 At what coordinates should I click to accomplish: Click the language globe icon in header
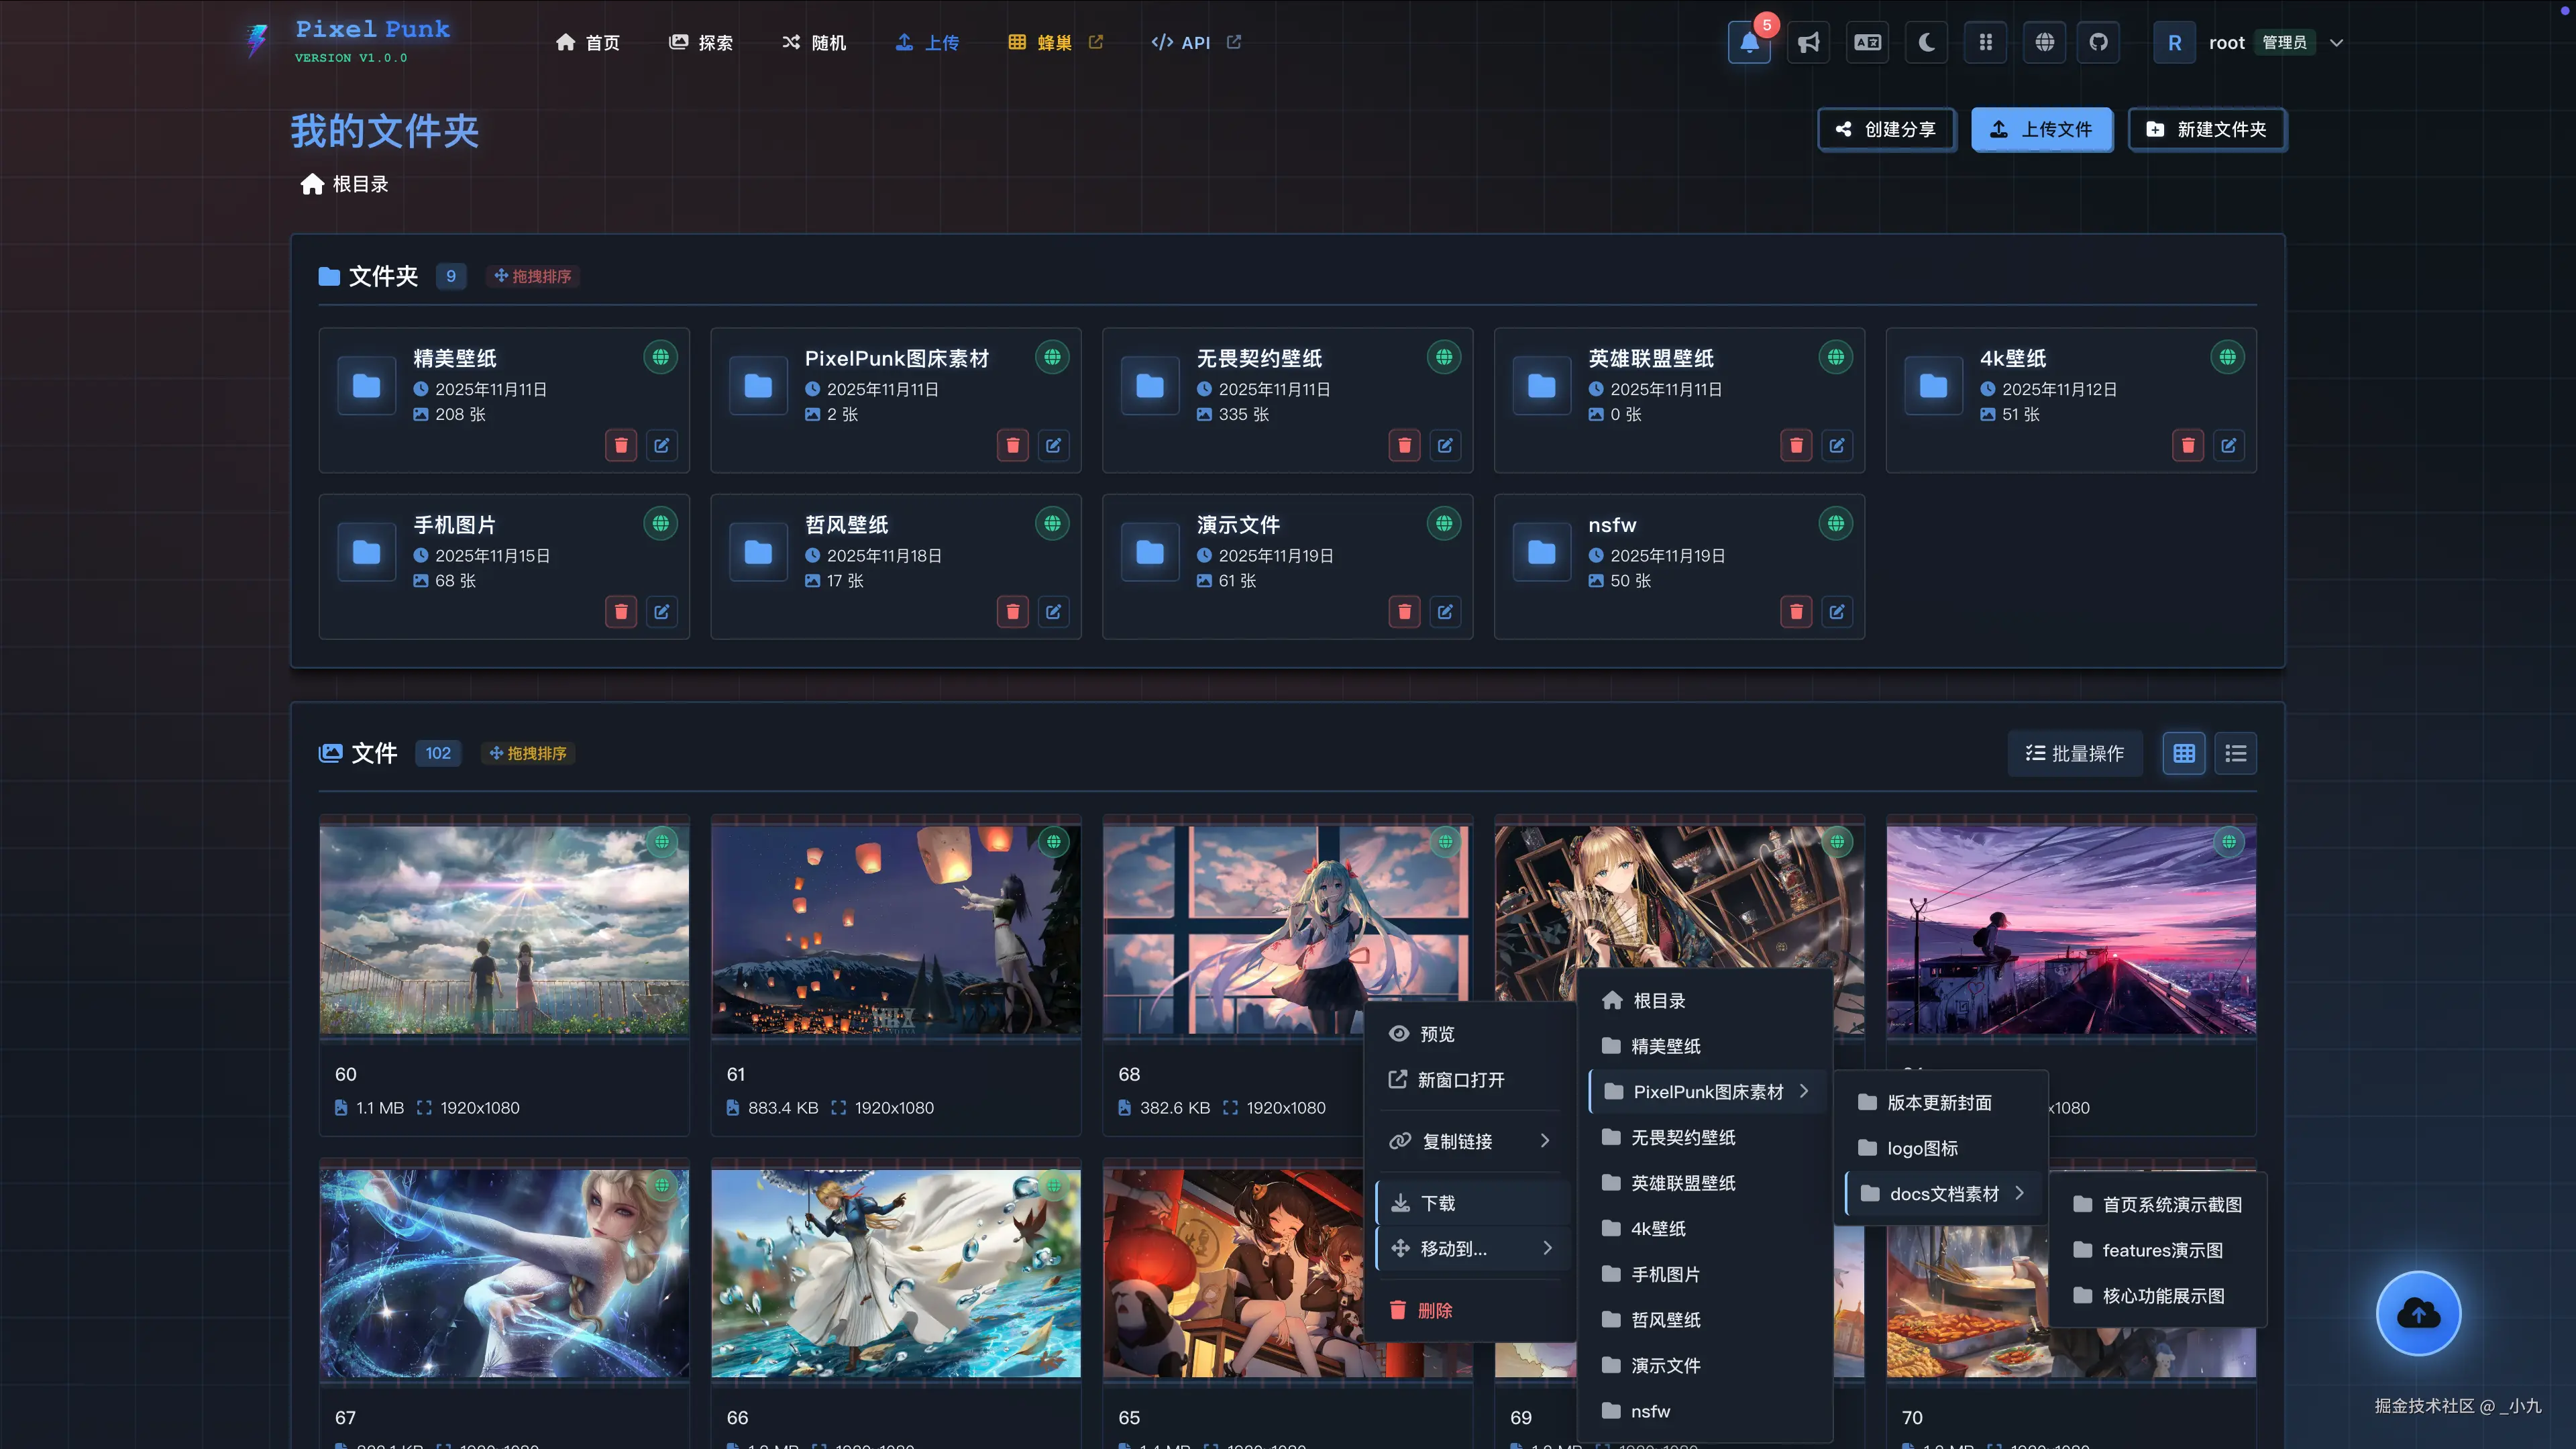pos(2044,43)
